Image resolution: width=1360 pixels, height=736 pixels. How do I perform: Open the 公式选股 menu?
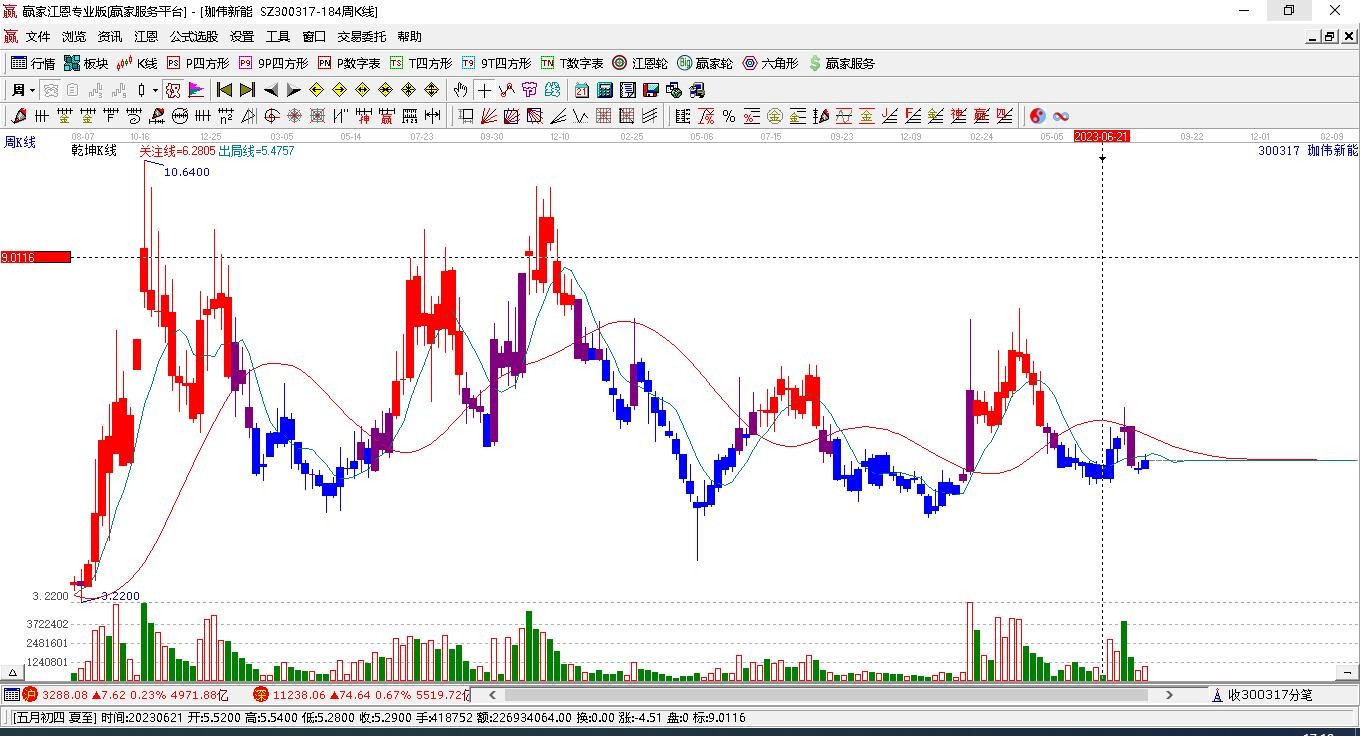[193, 37]
